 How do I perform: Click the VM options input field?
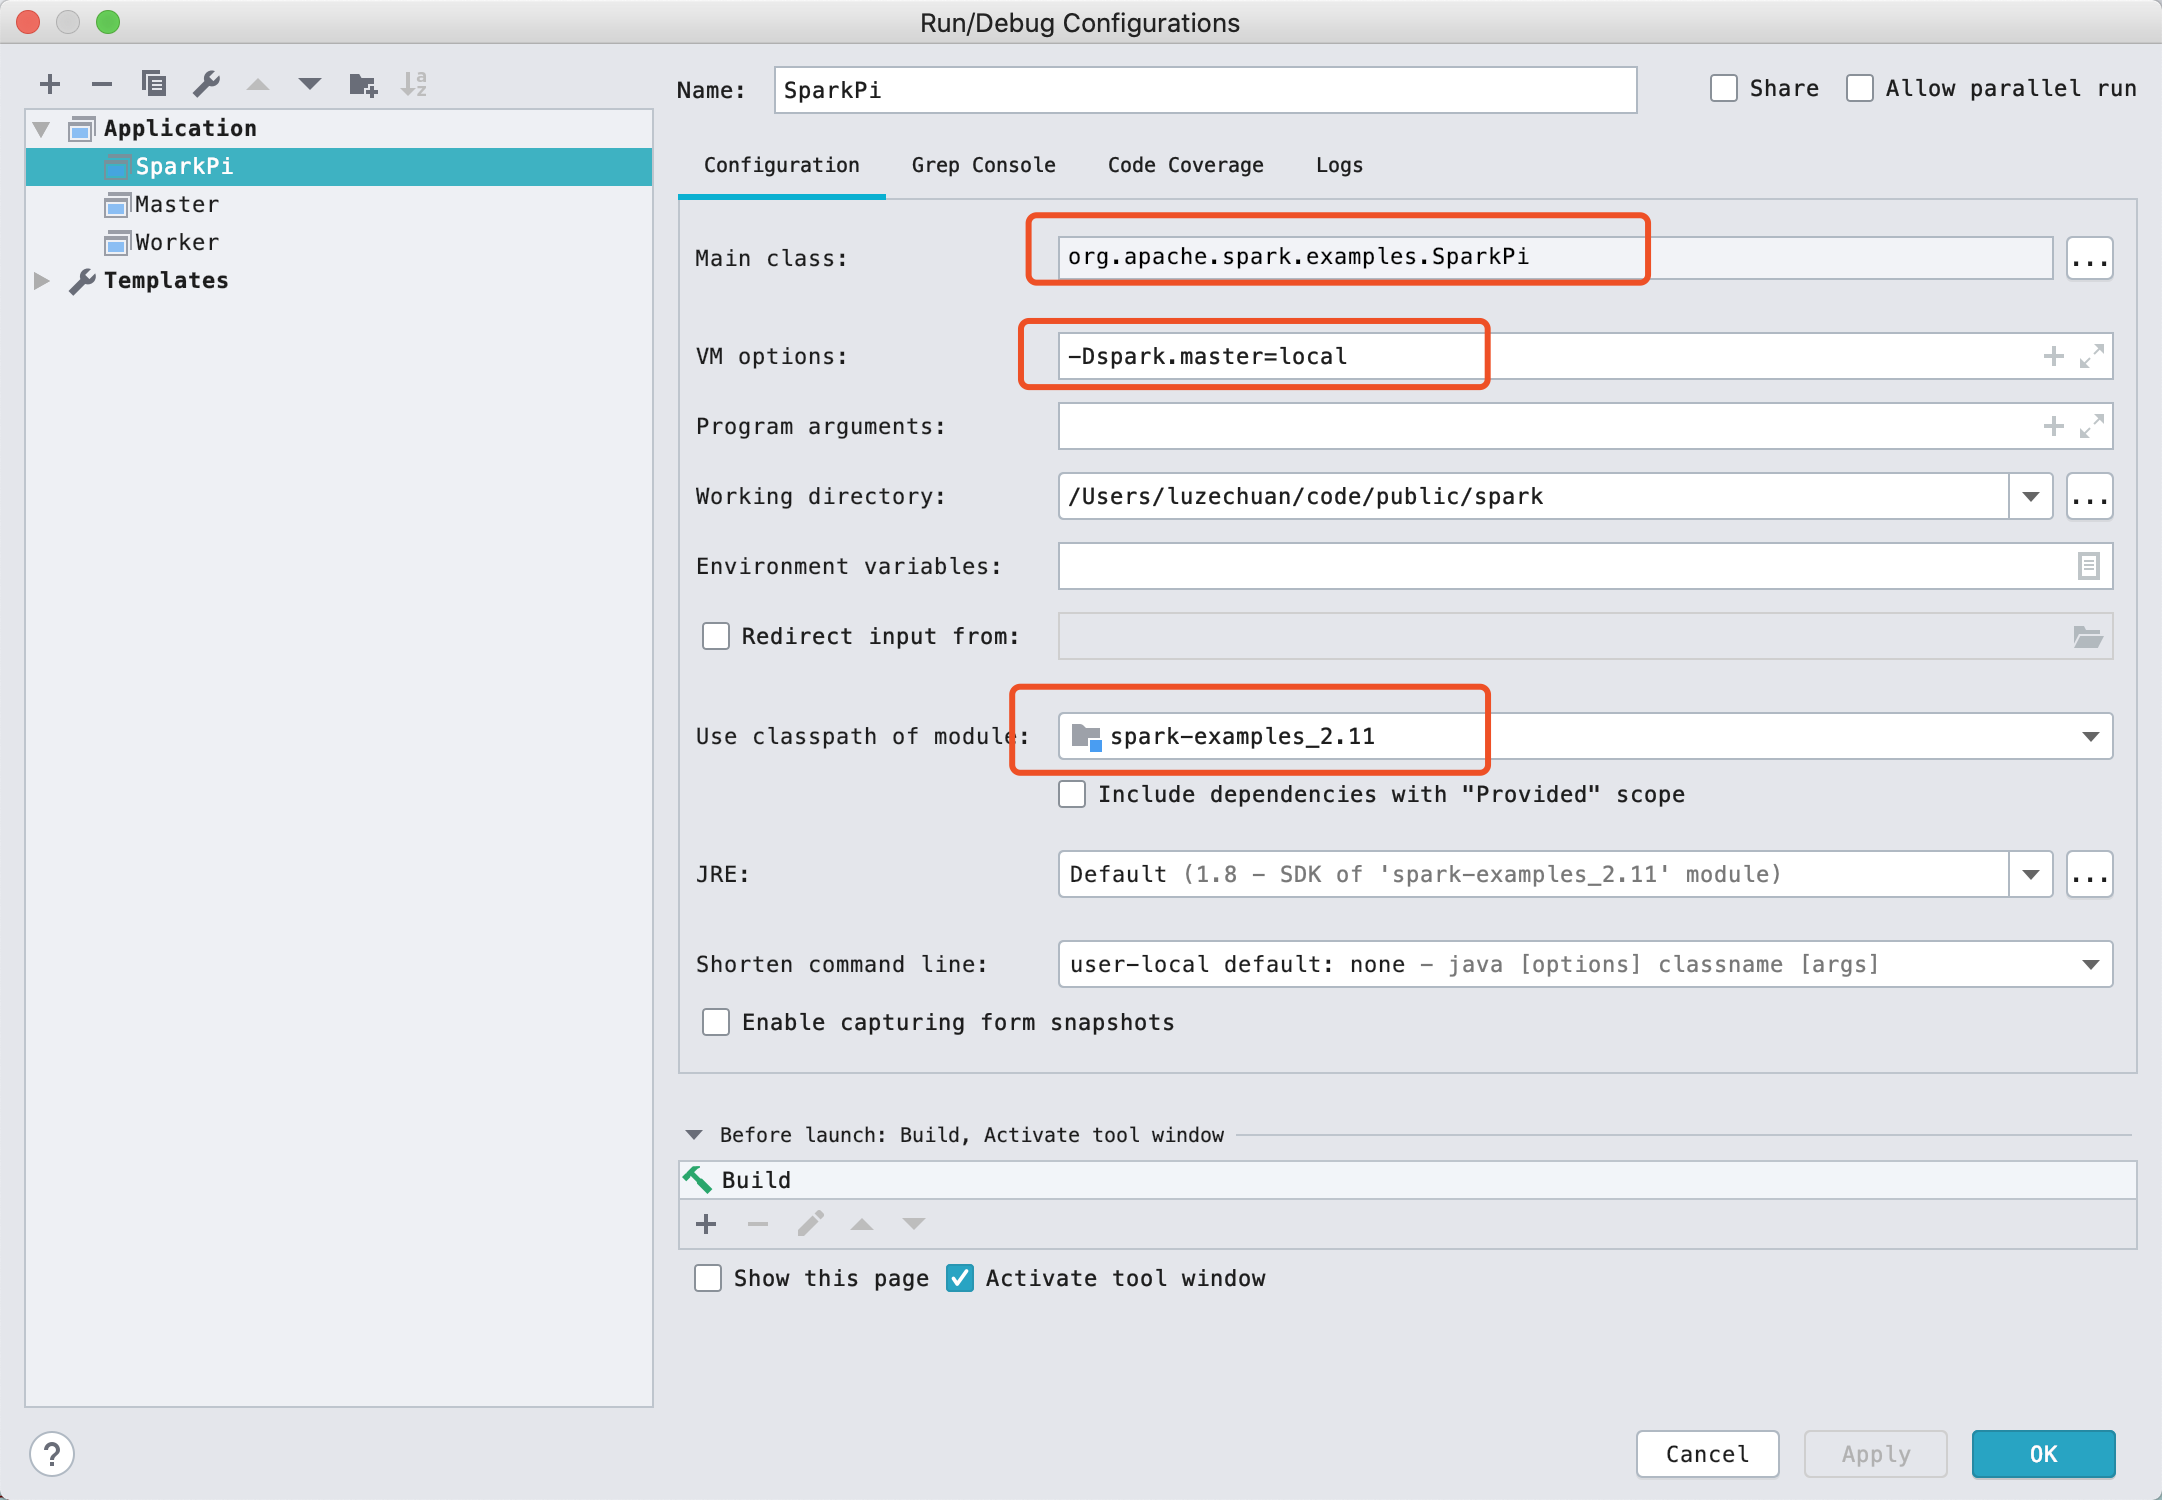(1585, 356)
